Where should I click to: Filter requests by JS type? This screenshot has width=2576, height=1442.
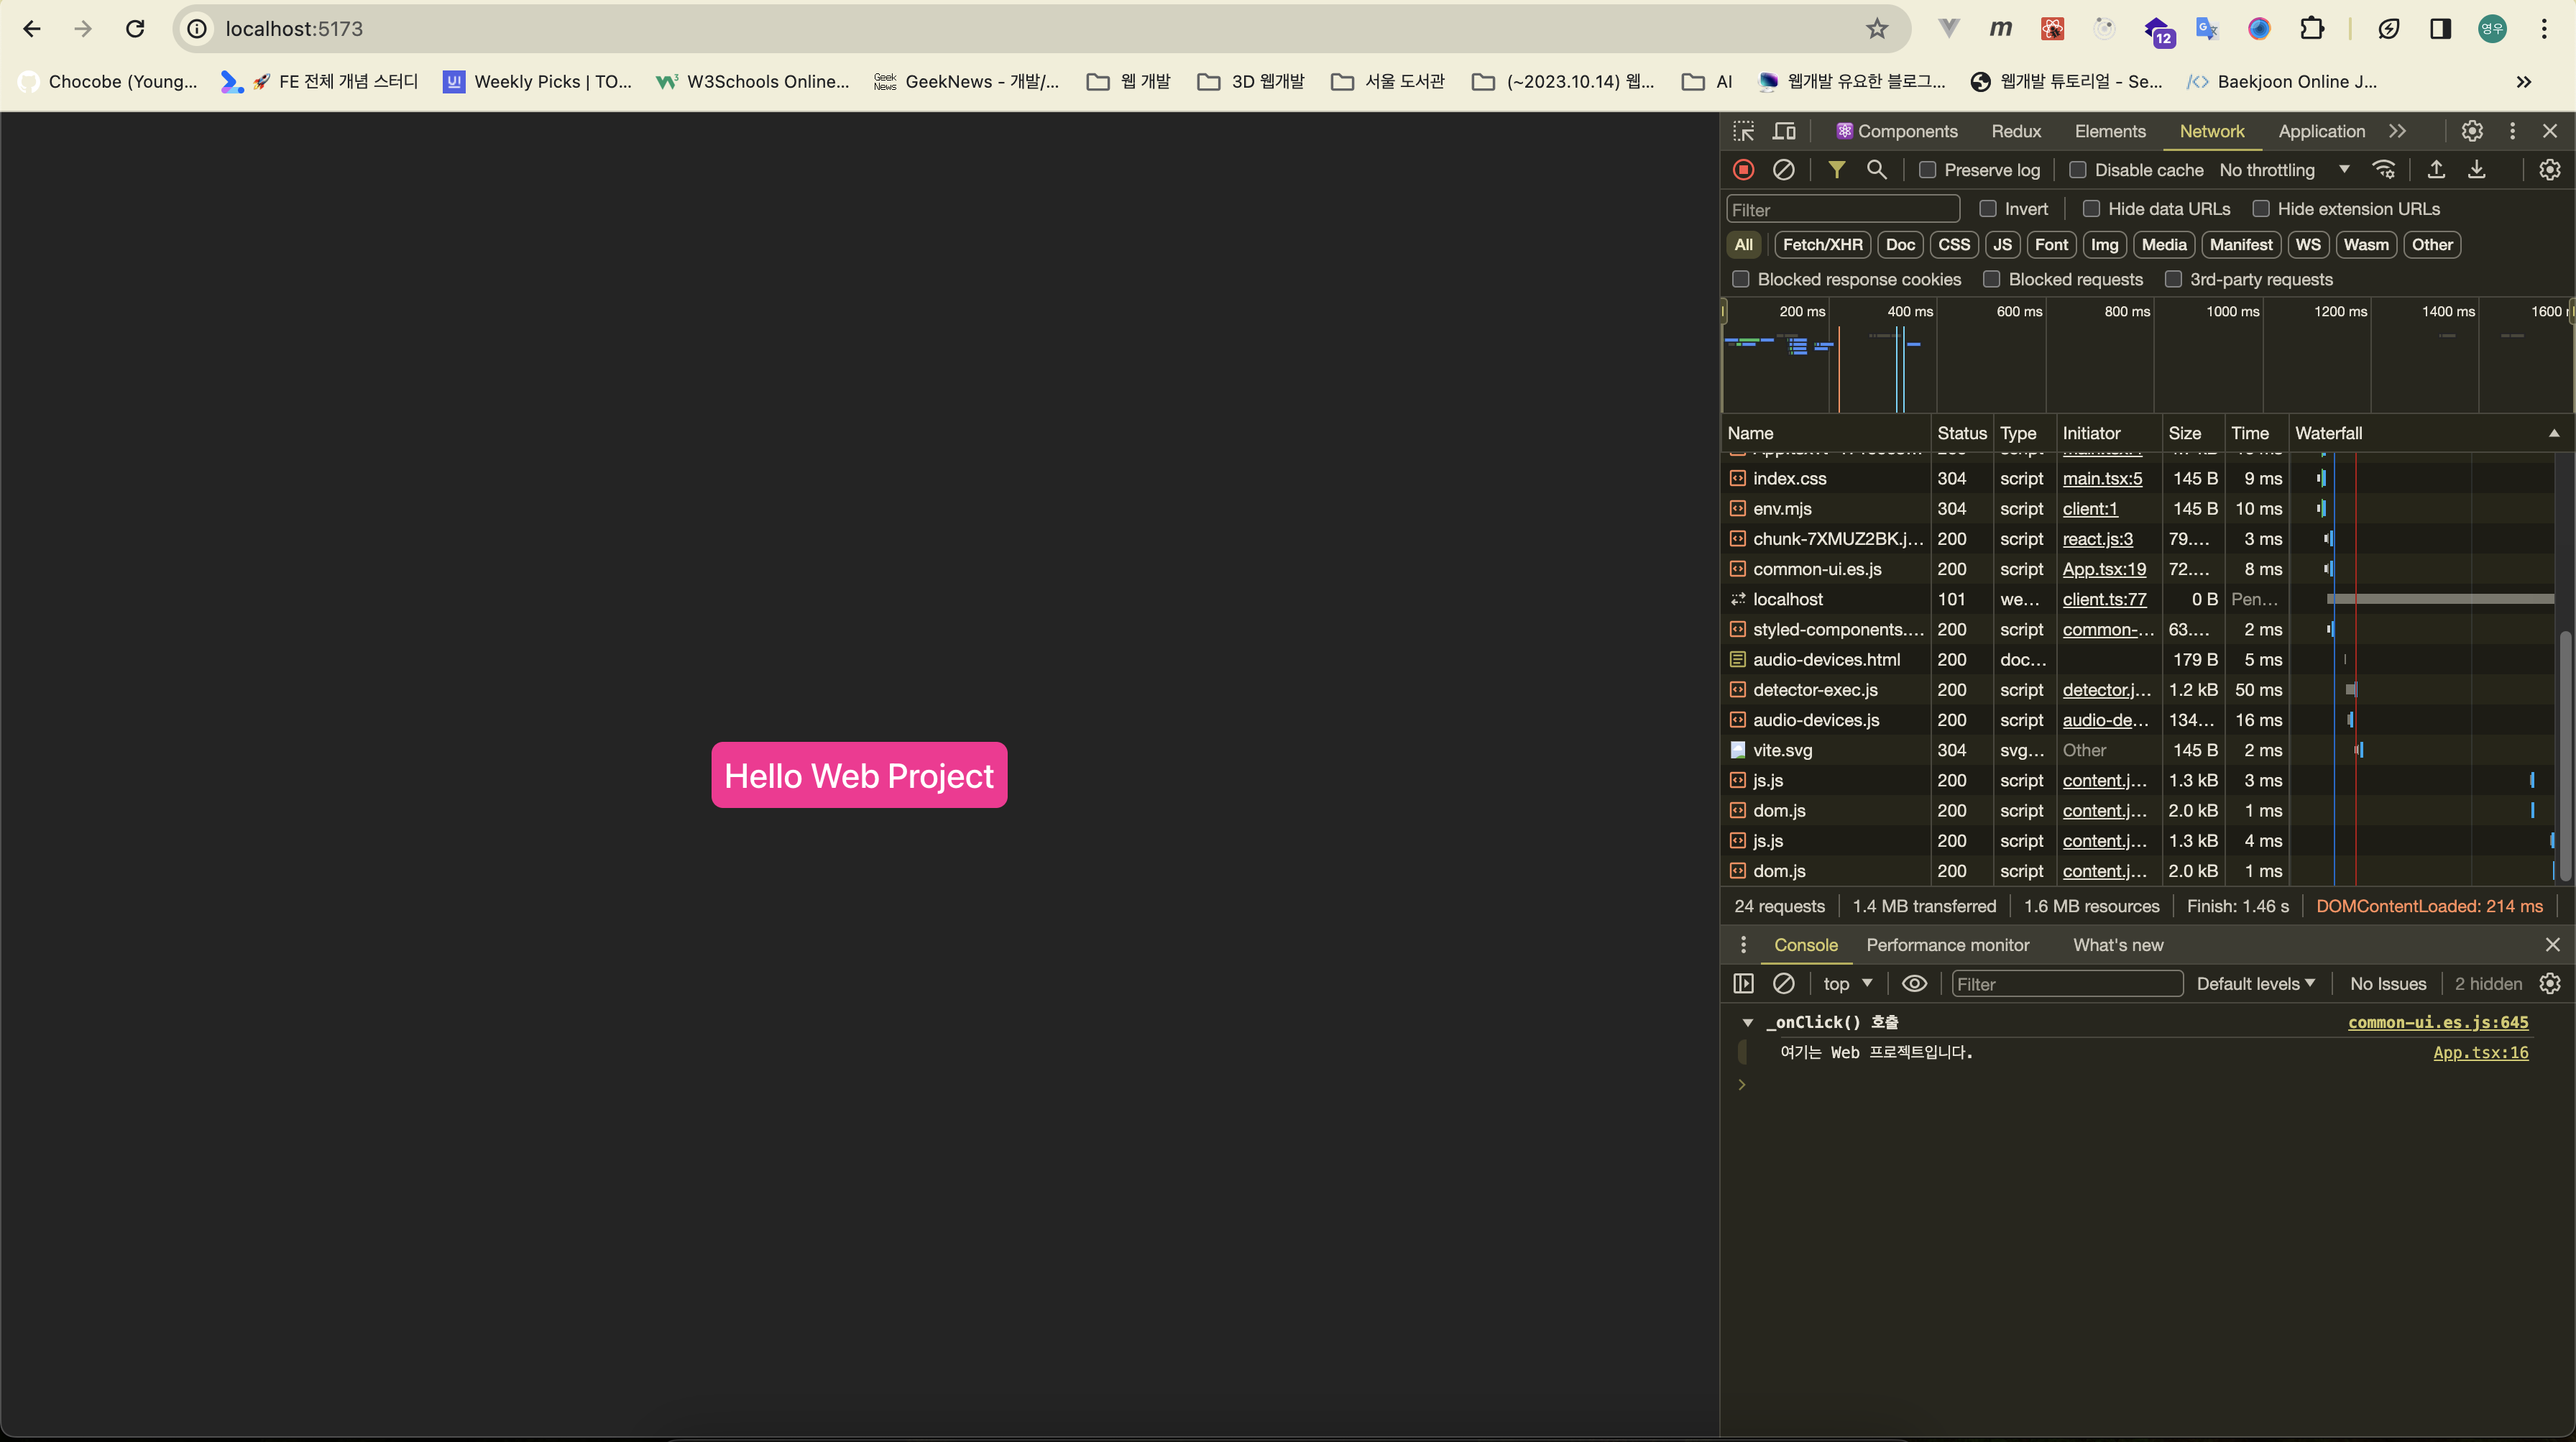tap(2002, 245)
